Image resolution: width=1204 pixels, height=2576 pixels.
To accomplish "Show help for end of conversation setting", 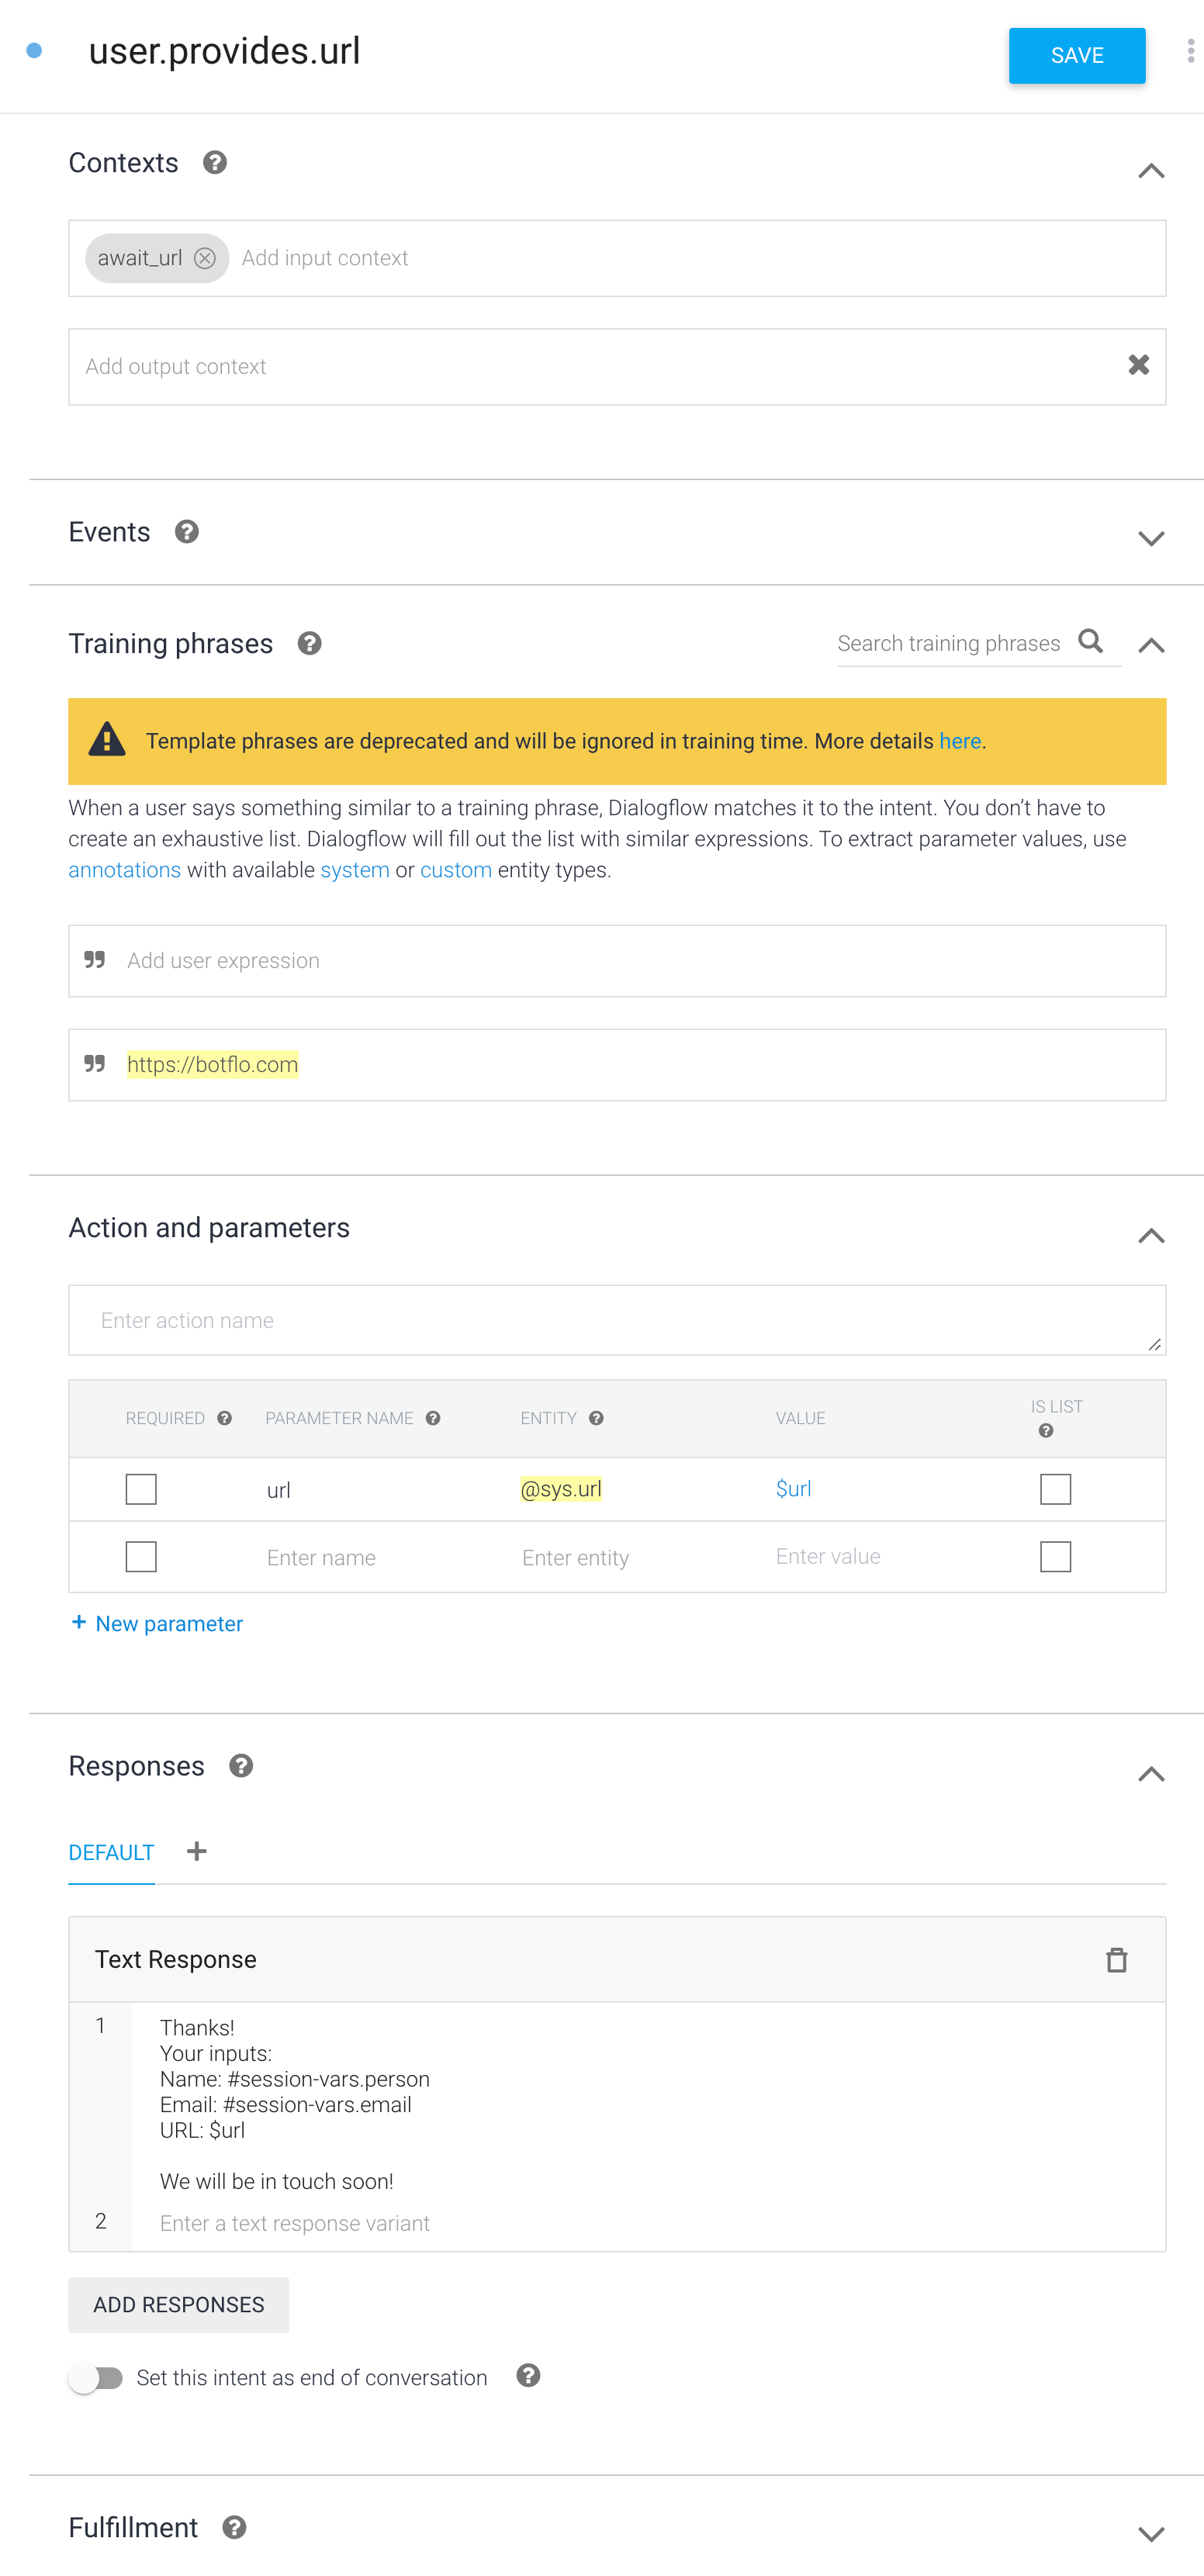I will tap(528, 2375).
